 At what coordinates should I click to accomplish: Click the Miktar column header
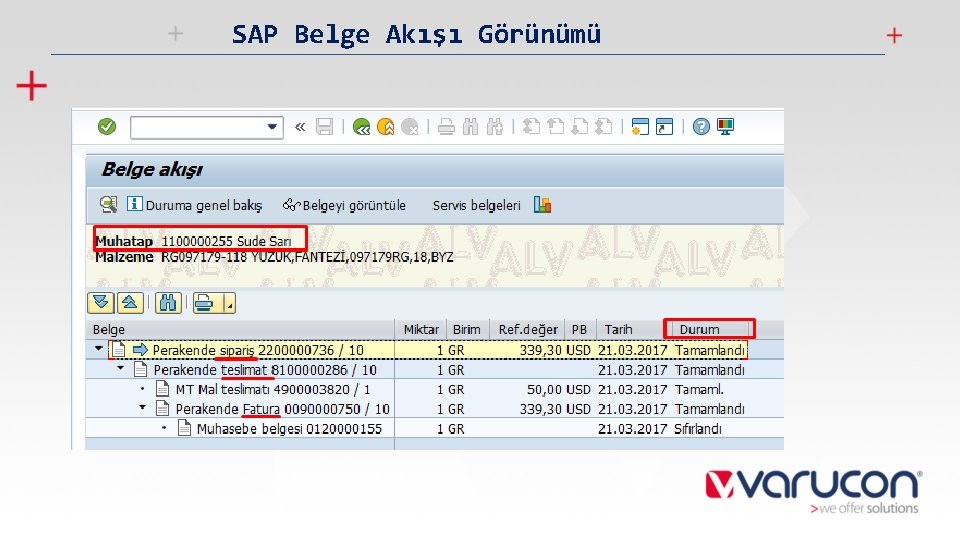click(421, 329)
